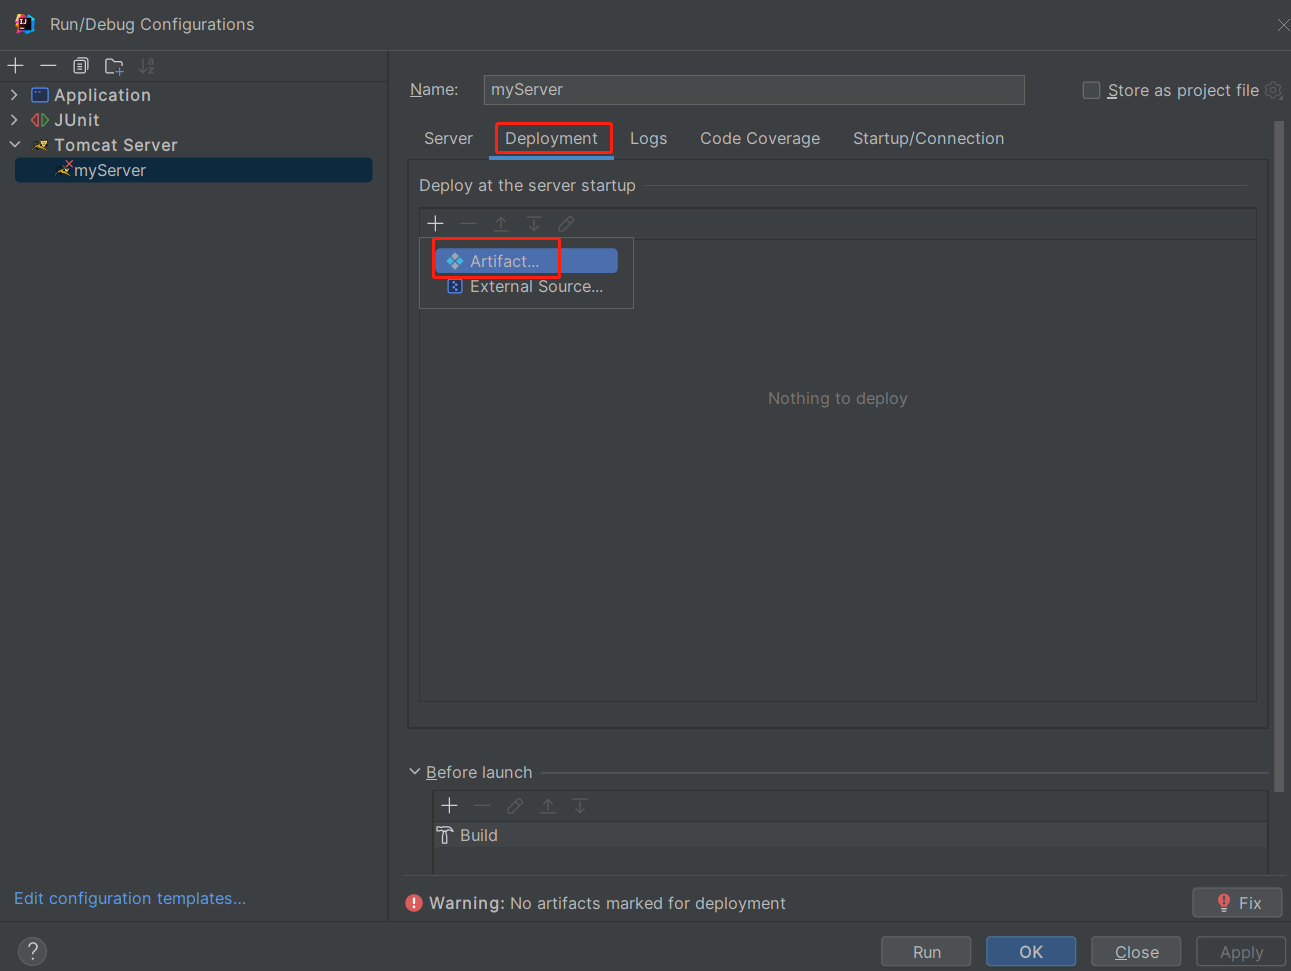
Task: Click the Close button
Action: coord(1136,952)
